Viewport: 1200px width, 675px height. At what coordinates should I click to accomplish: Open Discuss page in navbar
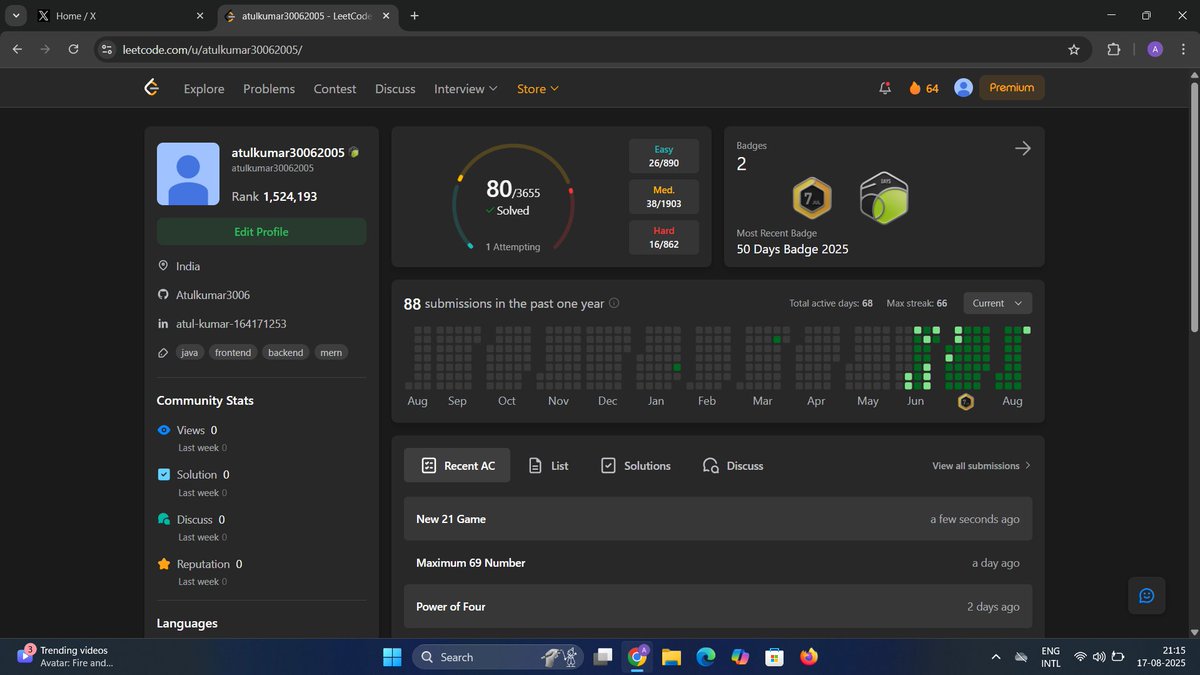pyautogui.click(x=395, y=88)
